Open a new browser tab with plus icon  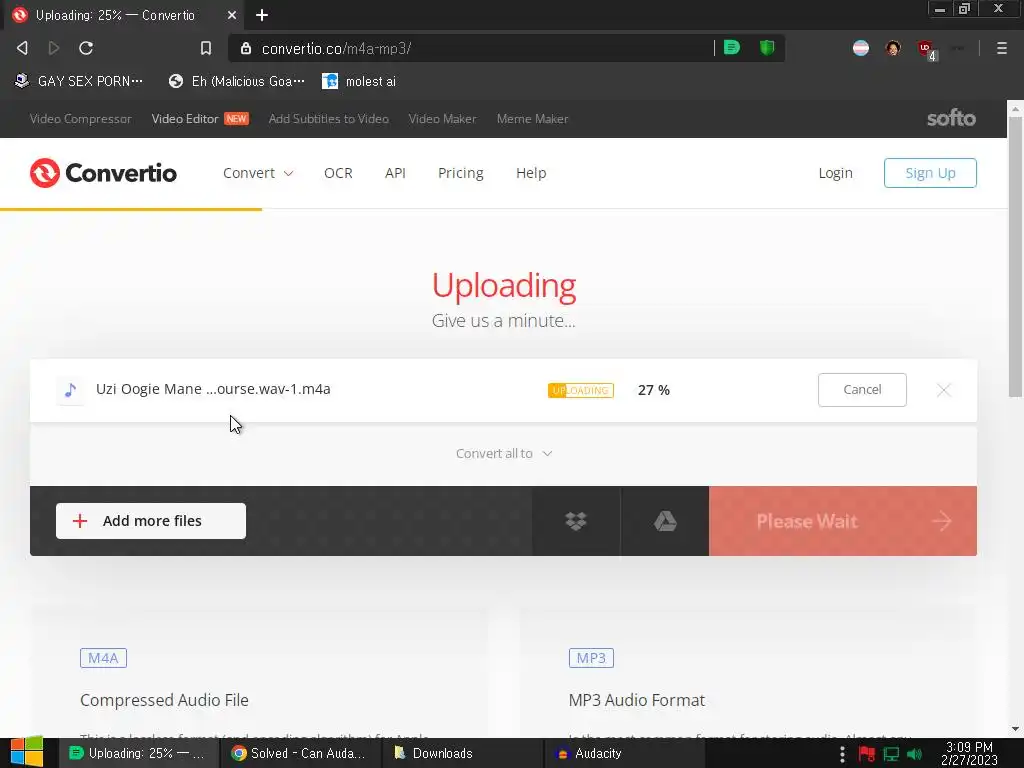262,15
